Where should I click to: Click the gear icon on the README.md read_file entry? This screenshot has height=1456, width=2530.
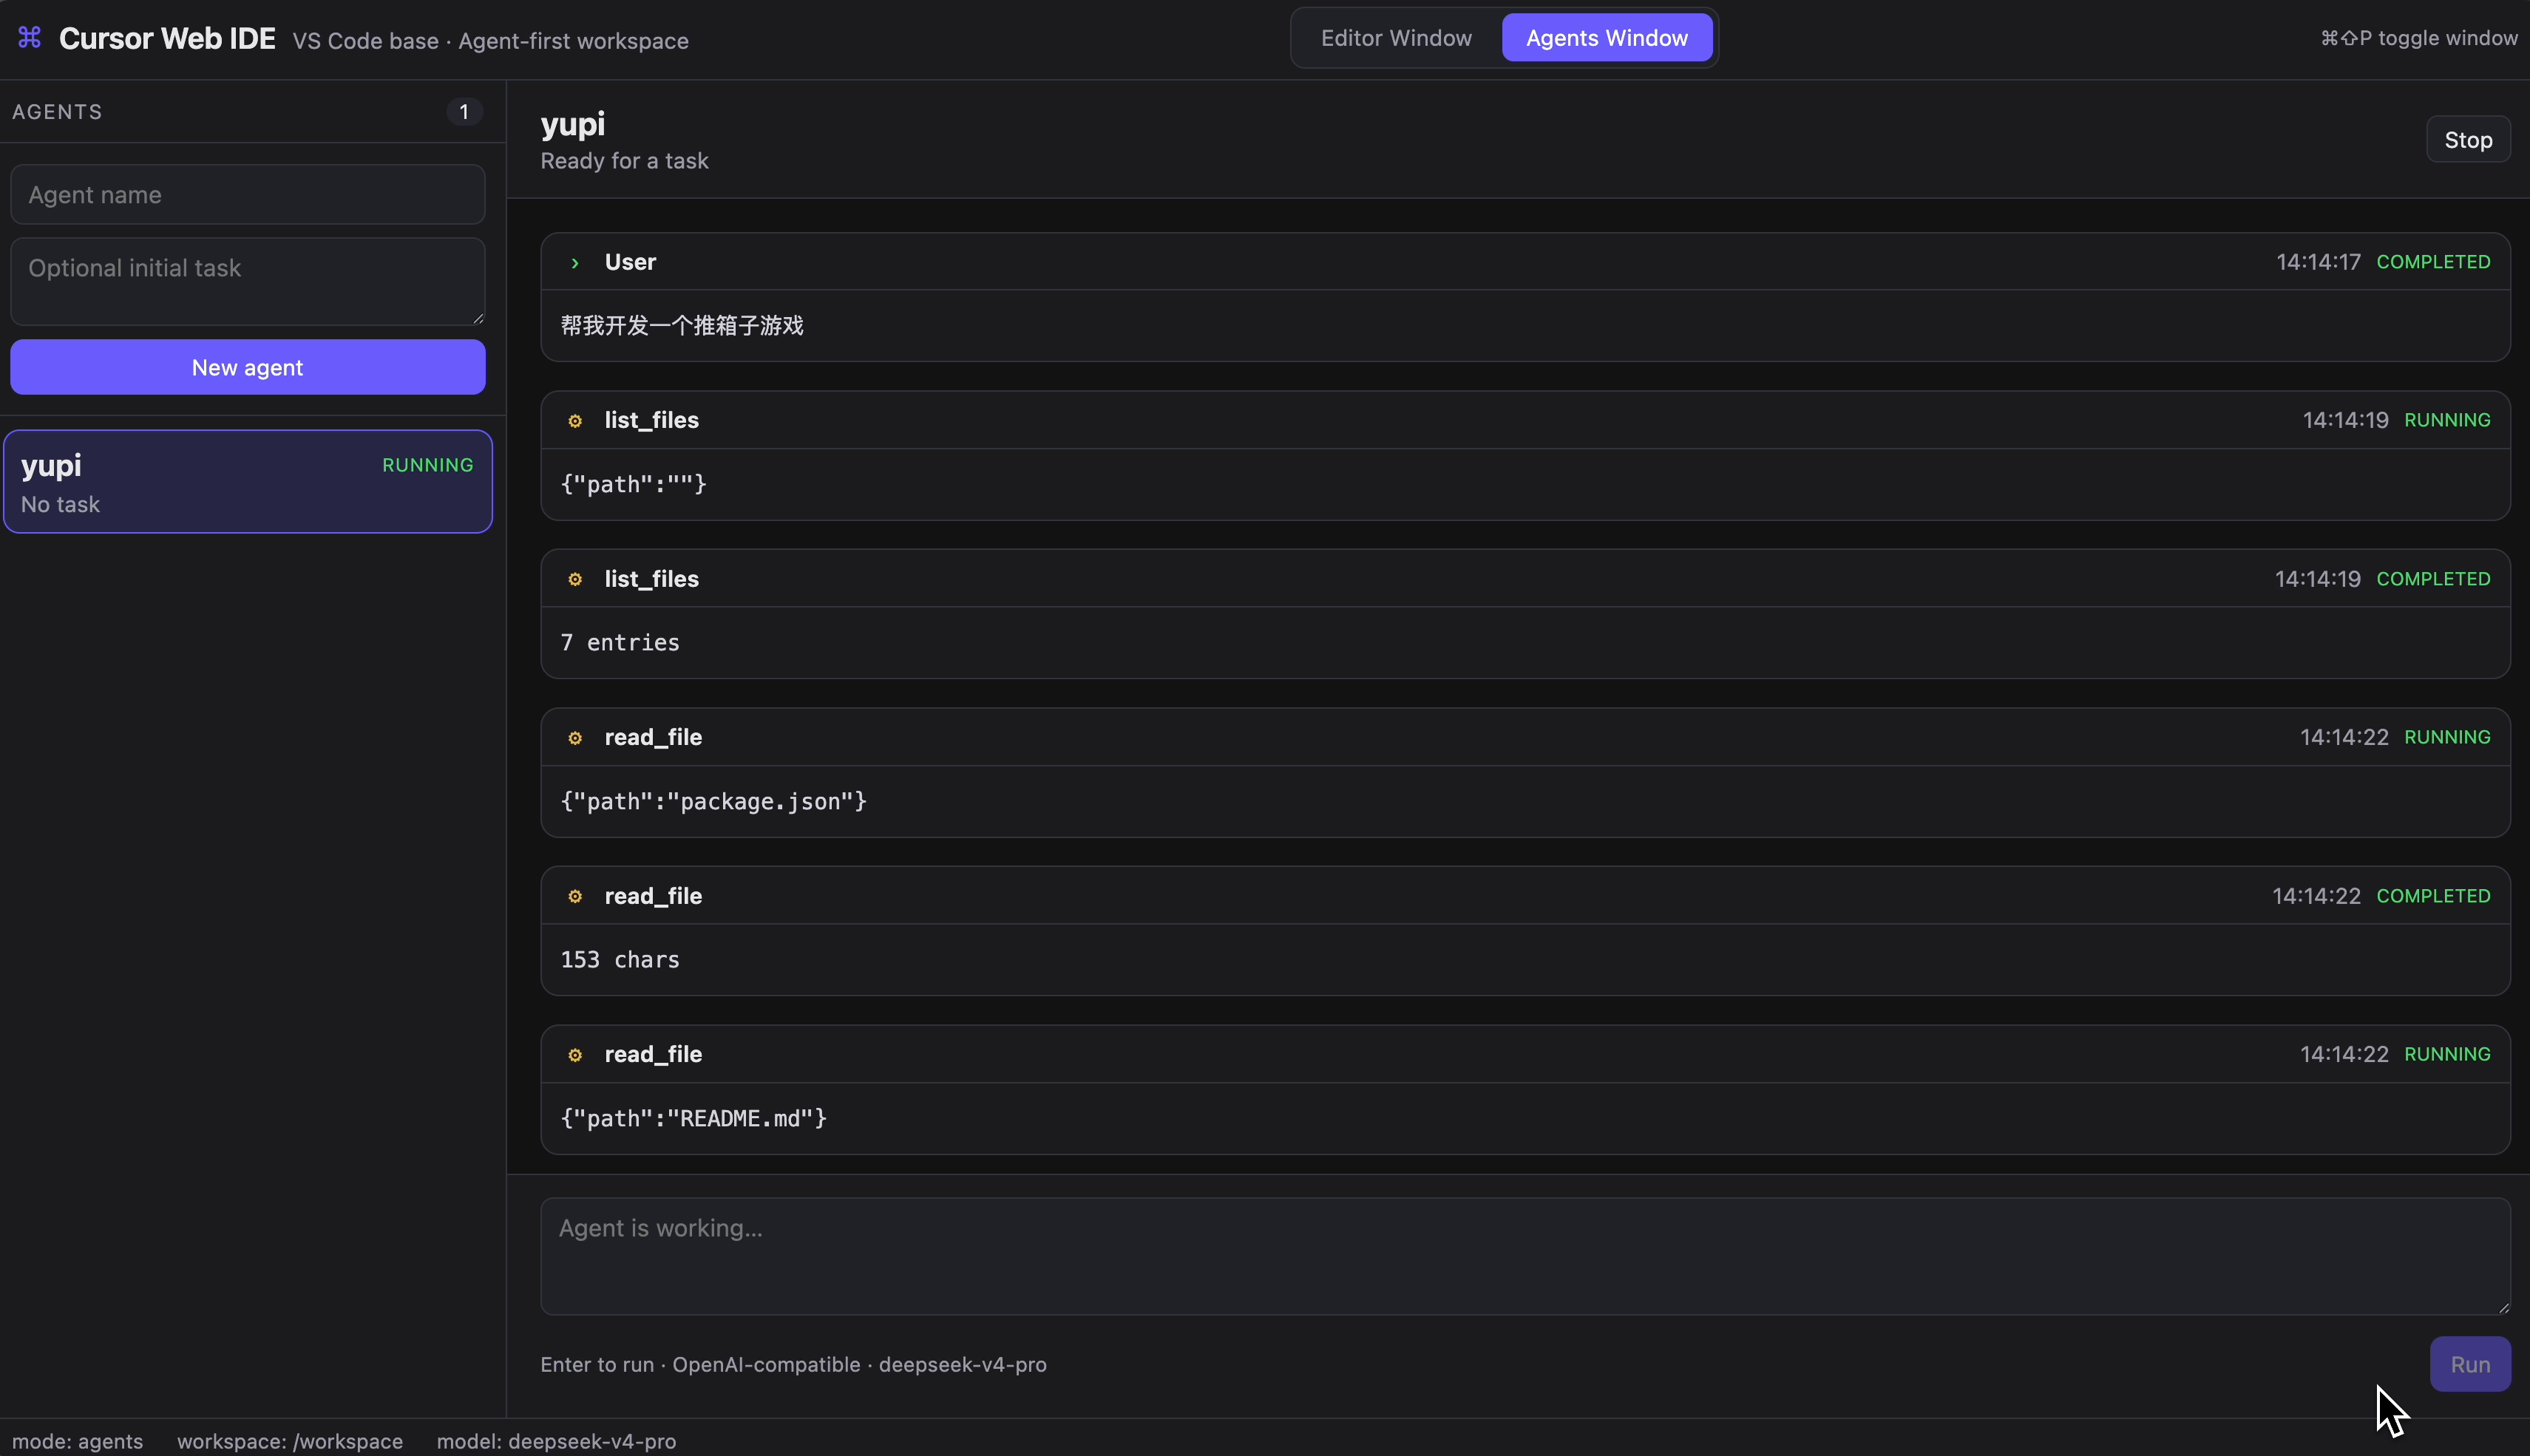coord(575,1055)
